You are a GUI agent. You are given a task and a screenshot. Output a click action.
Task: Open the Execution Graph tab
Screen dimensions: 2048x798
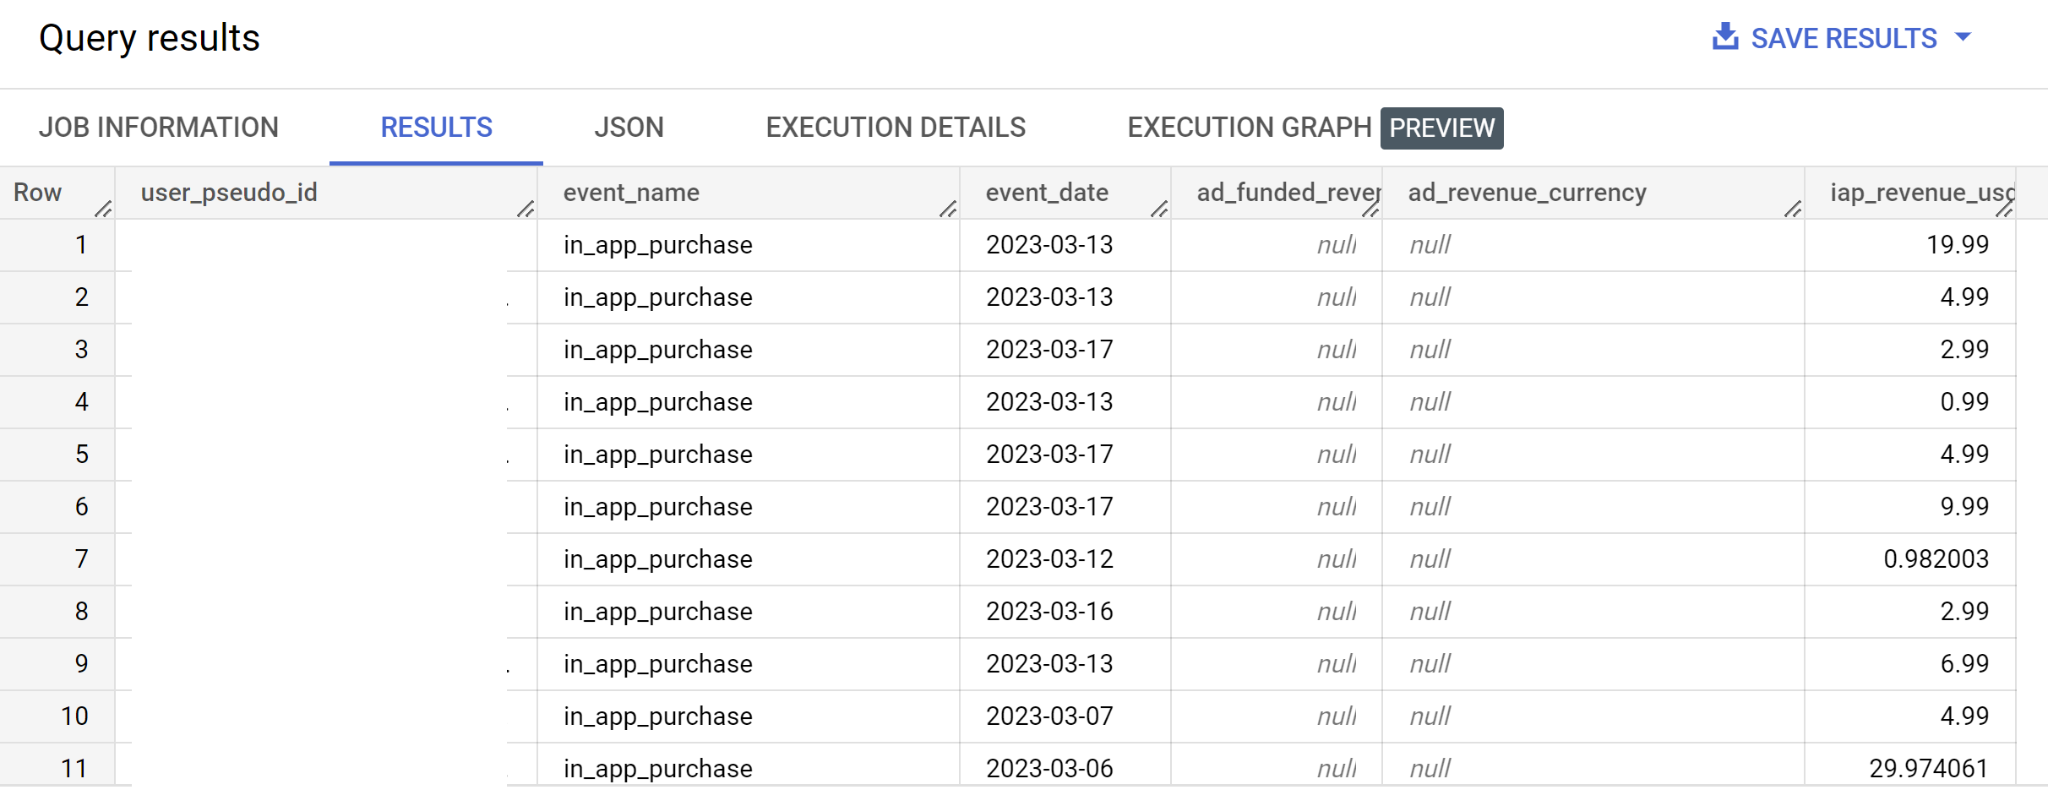pos(1249,127)
